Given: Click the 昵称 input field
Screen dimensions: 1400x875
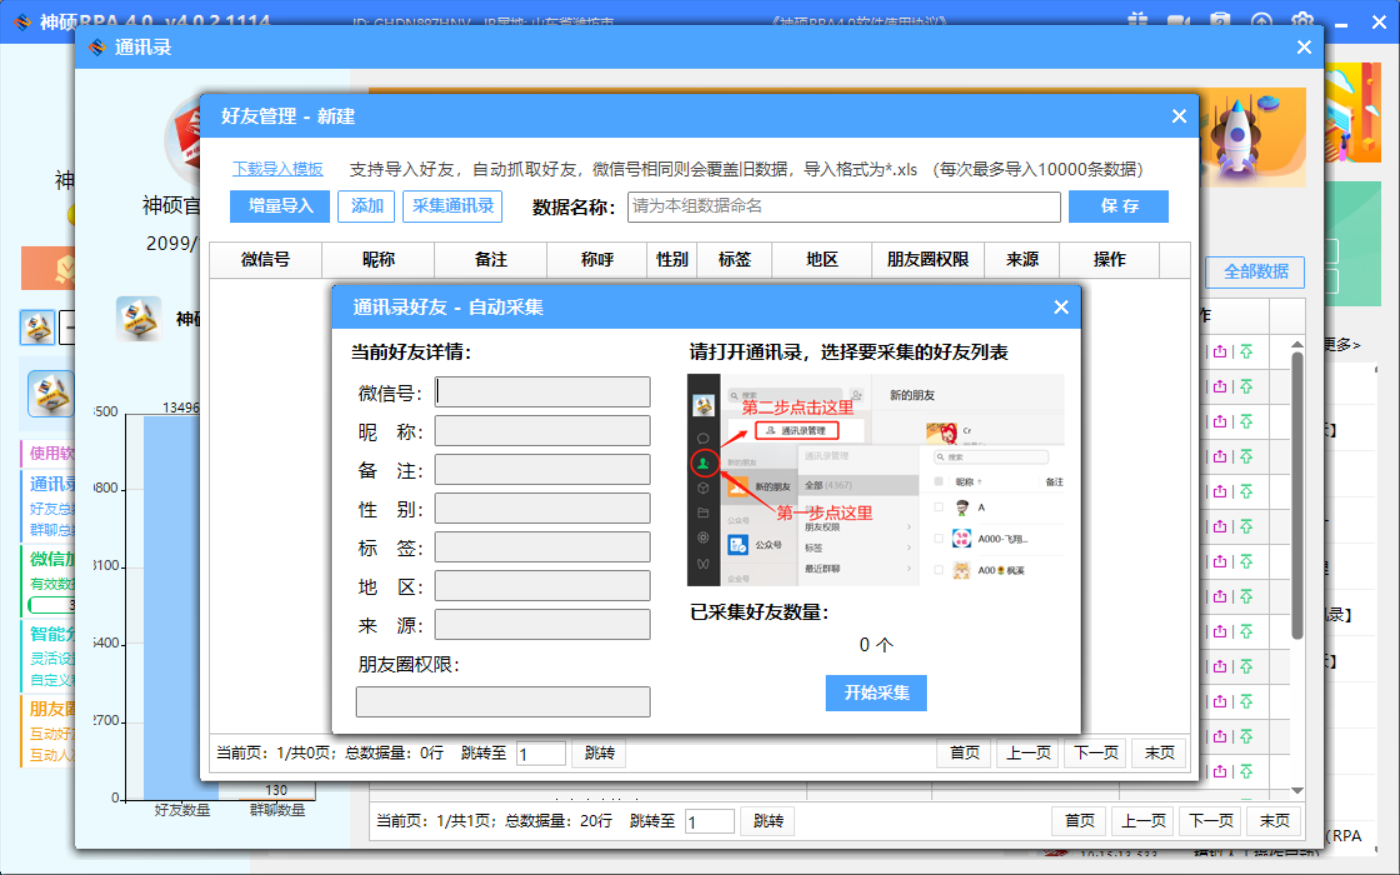Looking at the screenshot, I should point(543,431).
